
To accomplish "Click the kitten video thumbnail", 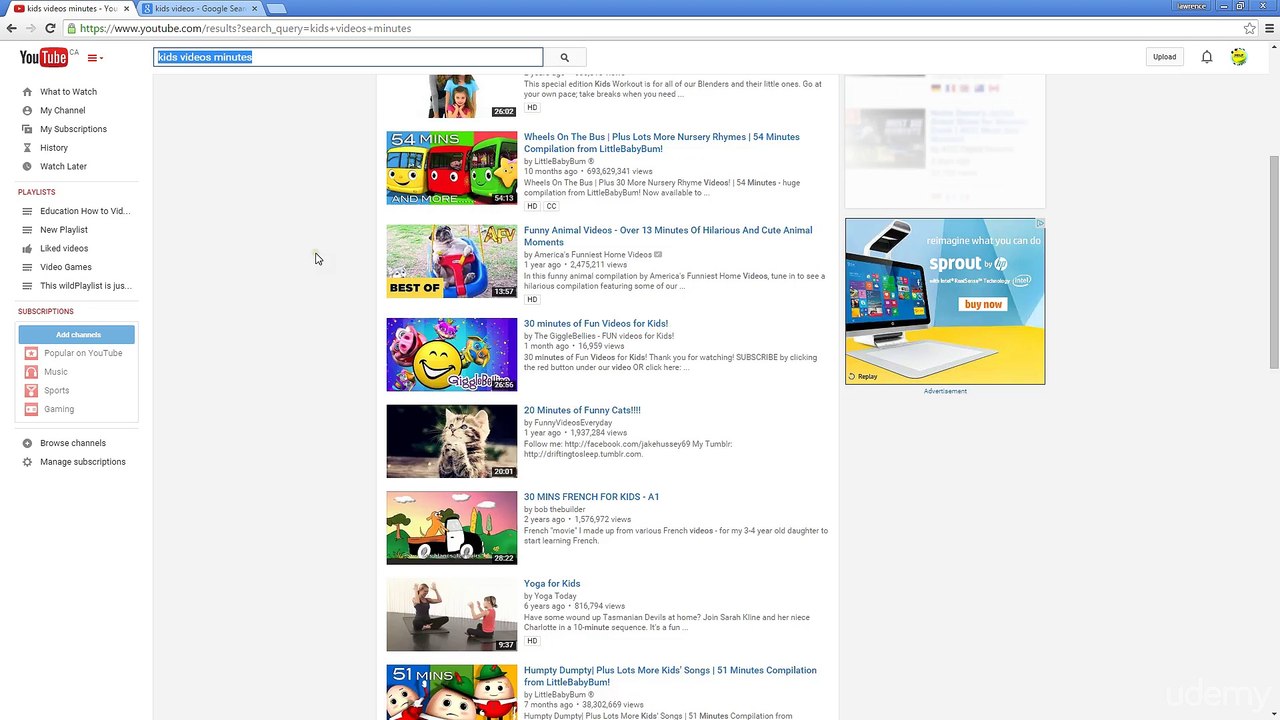I will [452, 441].
